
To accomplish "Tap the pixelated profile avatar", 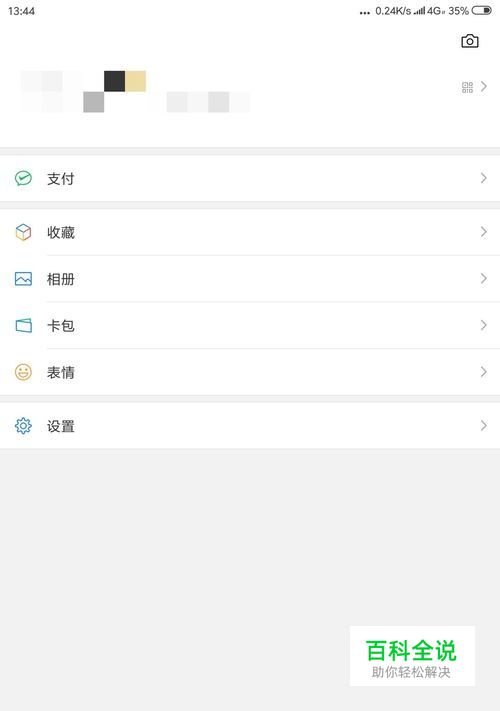I will [83, 92].
